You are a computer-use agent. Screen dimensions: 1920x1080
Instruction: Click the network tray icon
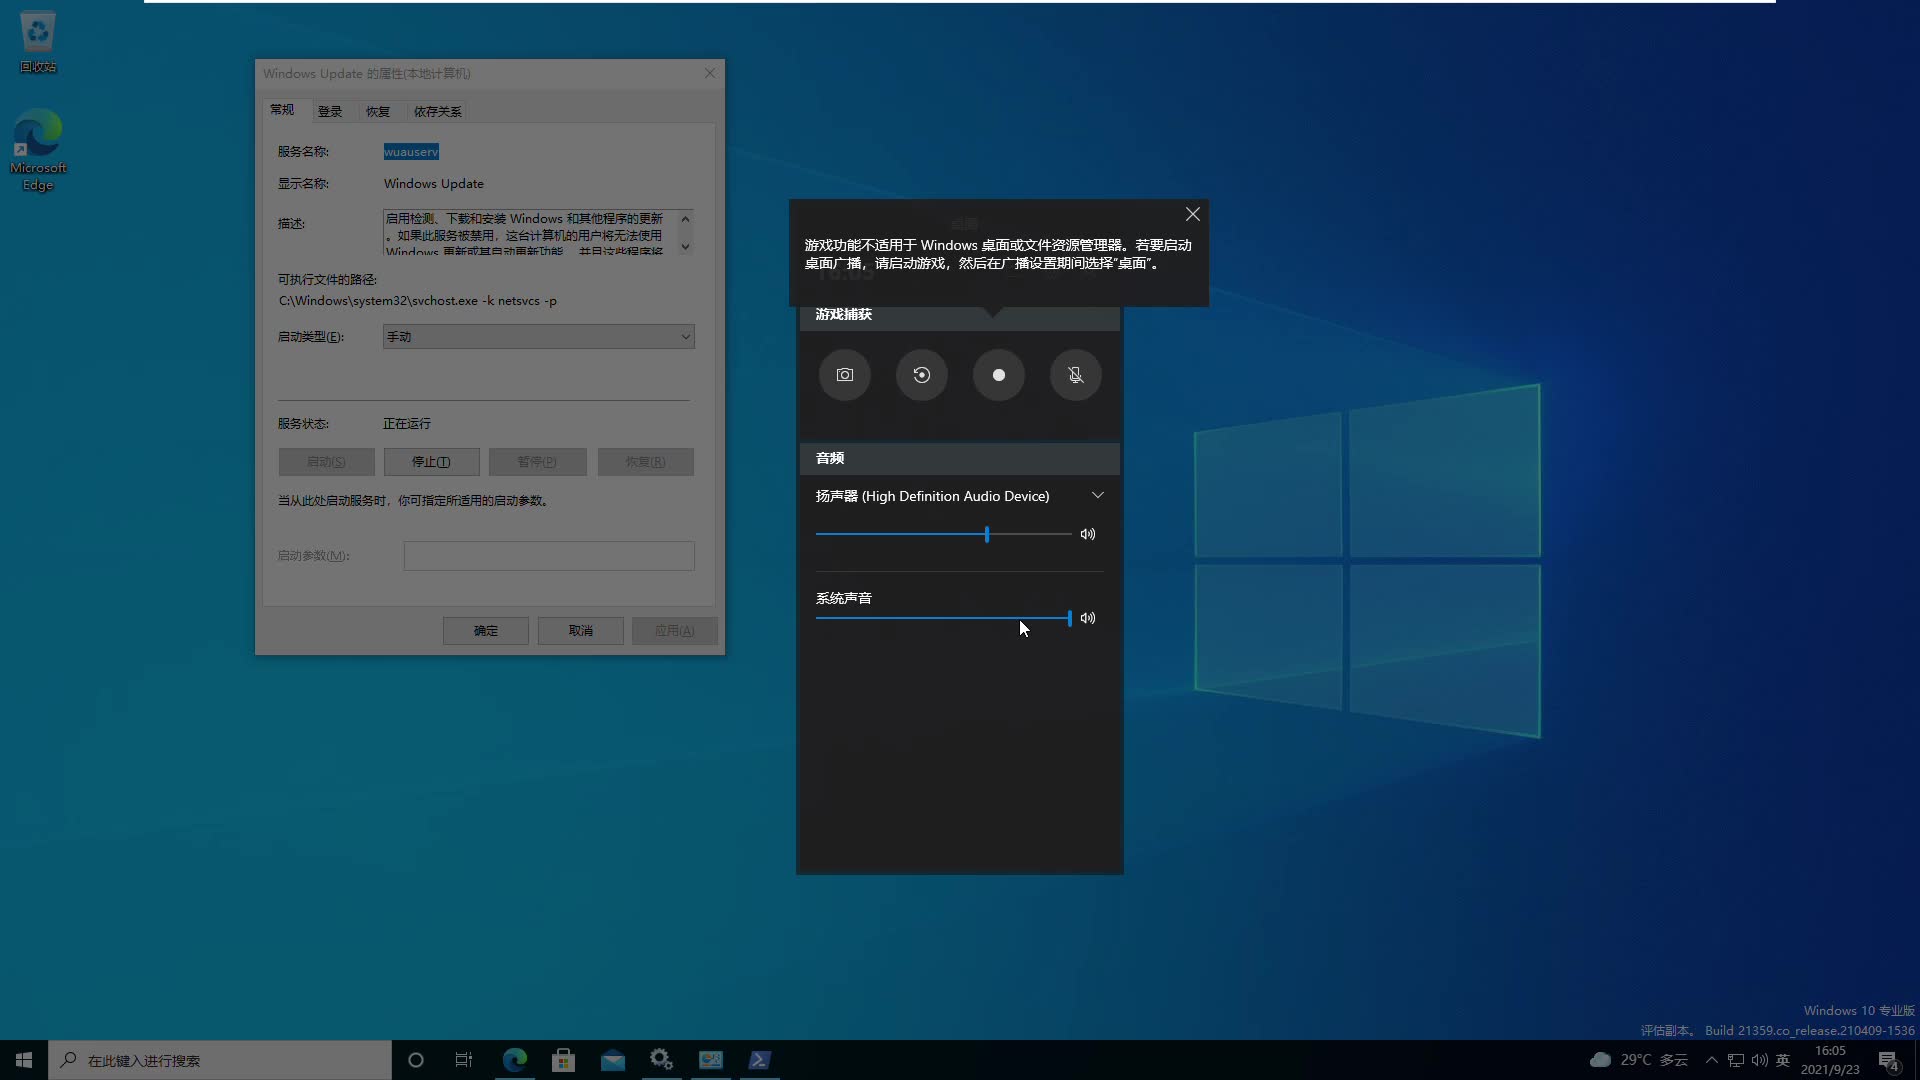[x=1736, y=1060]
